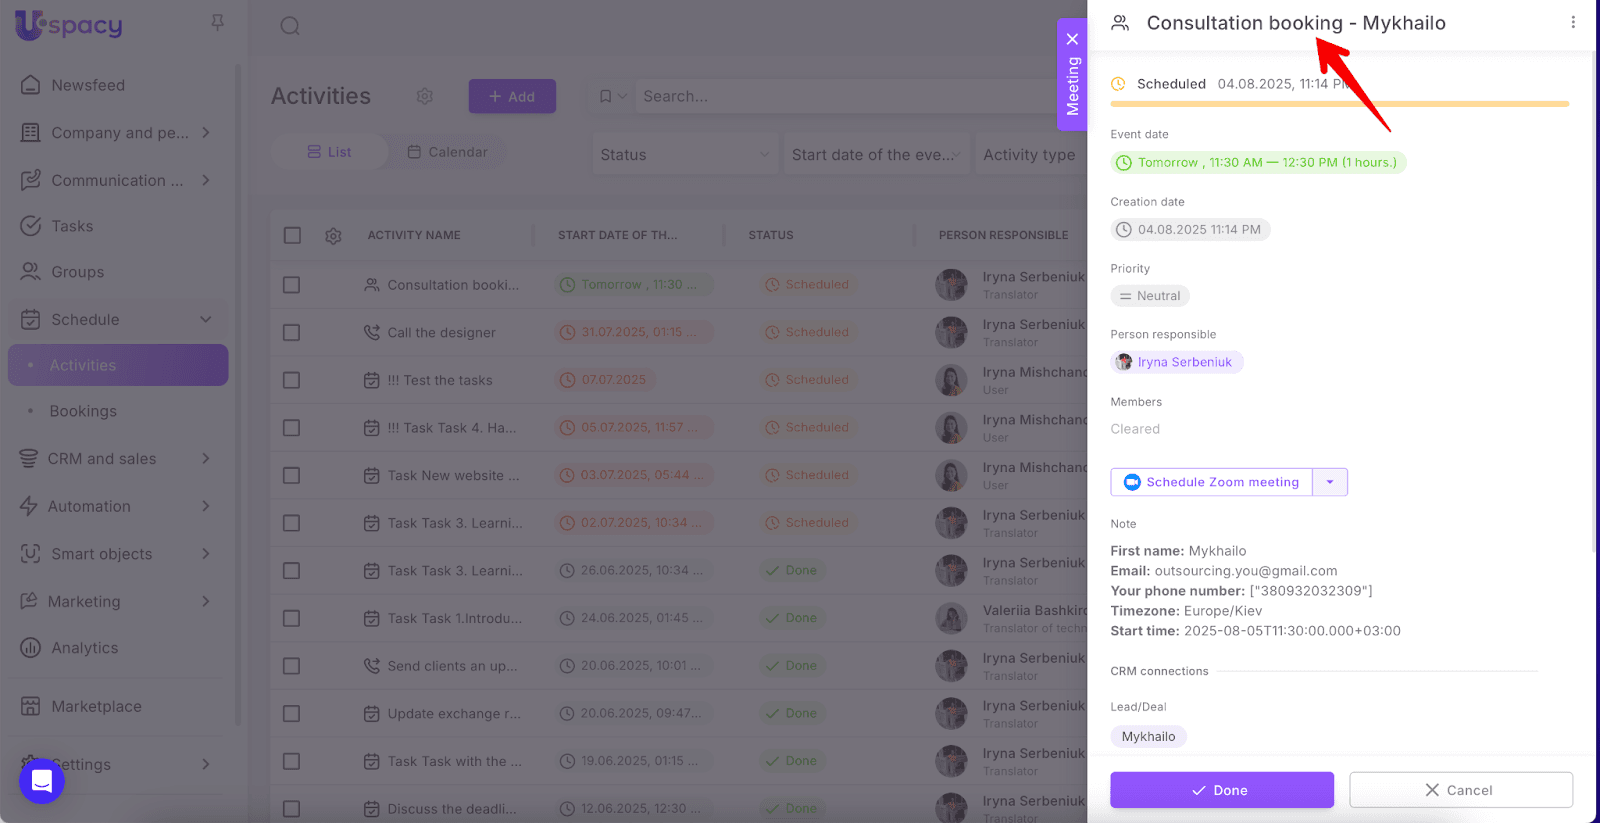Open the three-dot menu in the meeting panel

(1573, 22)
